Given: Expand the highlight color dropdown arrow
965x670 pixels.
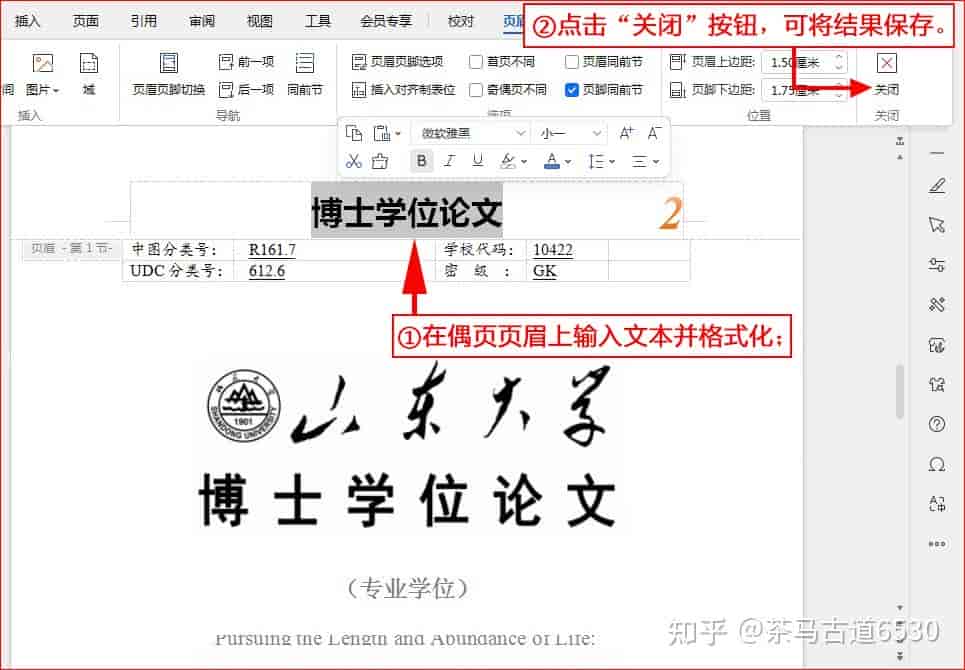Looking at the screenshot, I should [x=524, y=162].
